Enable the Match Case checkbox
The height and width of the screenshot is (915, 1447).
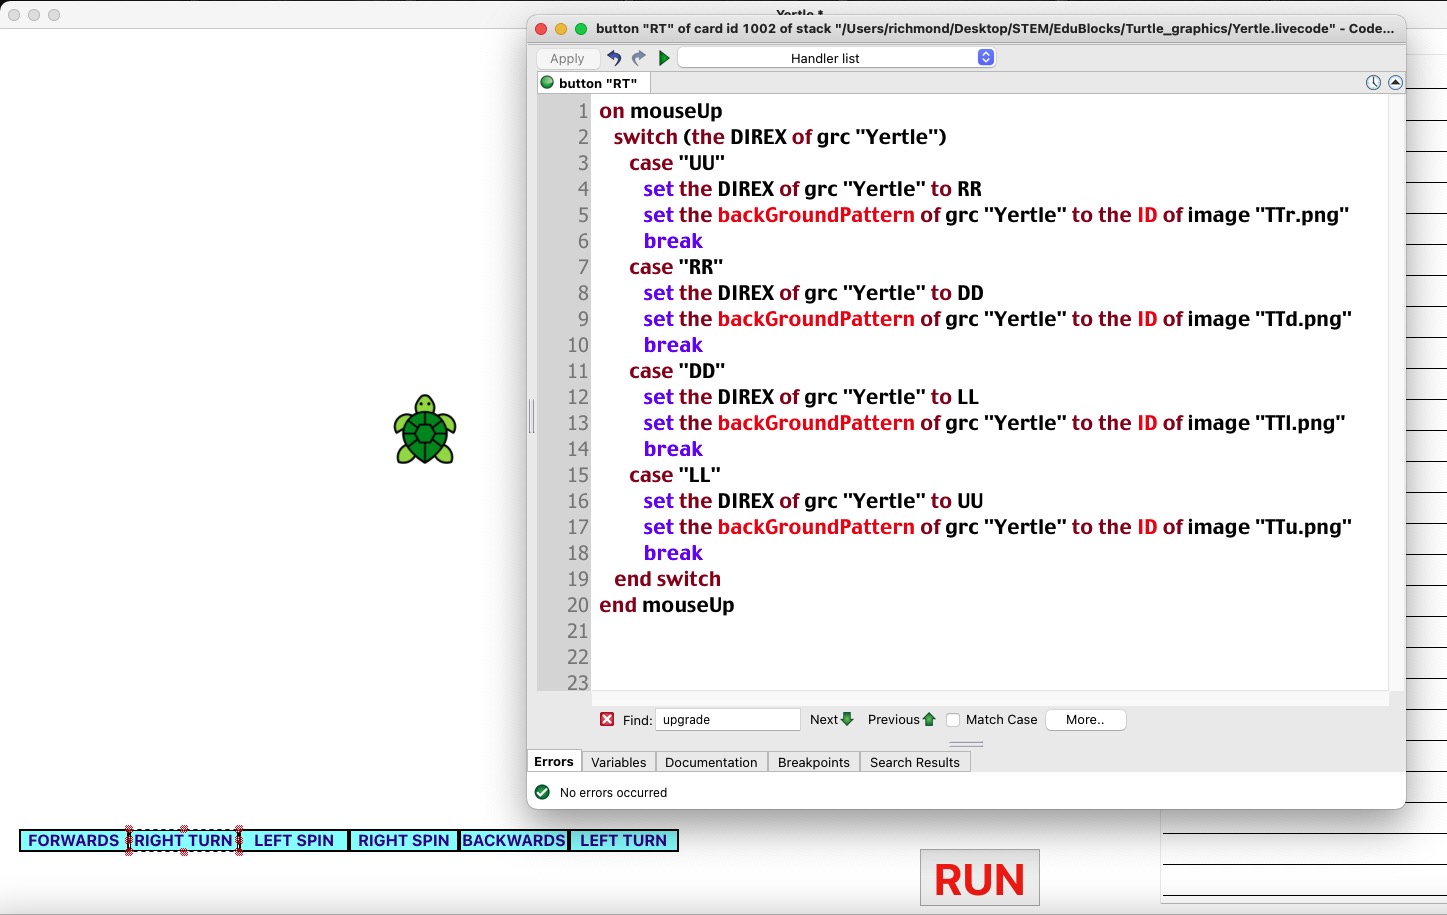point(953,720)
